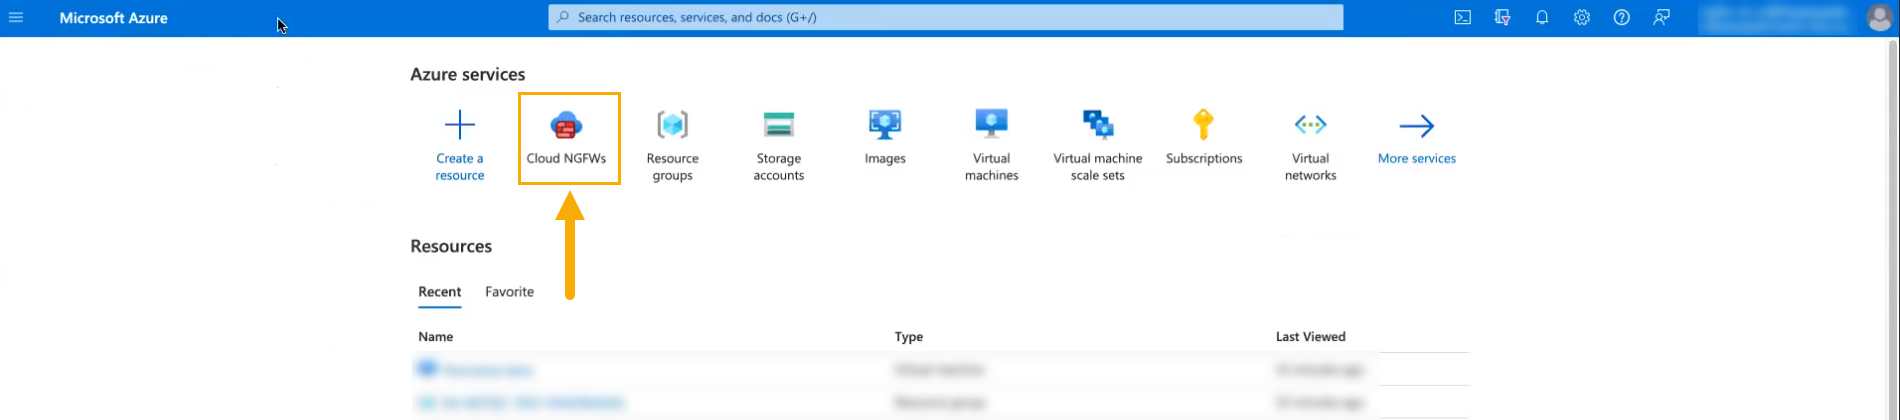Click the Create a resource plus icon

coord(460,125)
